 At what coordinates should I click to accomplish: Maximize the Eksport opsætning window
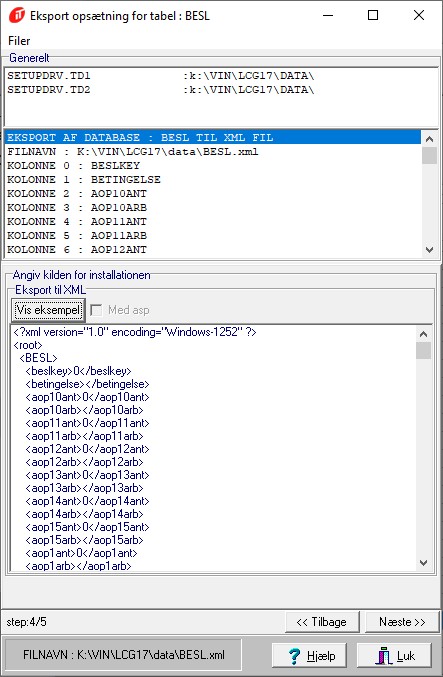(373, 15)
